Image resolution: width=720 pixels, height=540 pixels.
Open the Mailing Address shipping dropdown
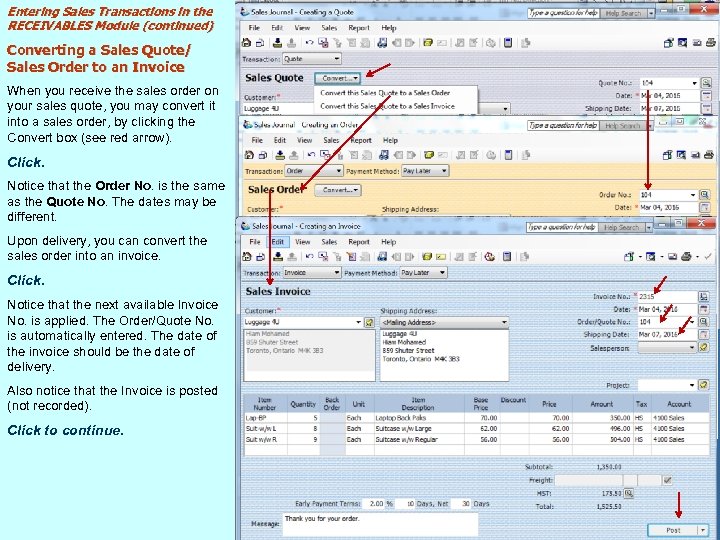click(444, 322)
